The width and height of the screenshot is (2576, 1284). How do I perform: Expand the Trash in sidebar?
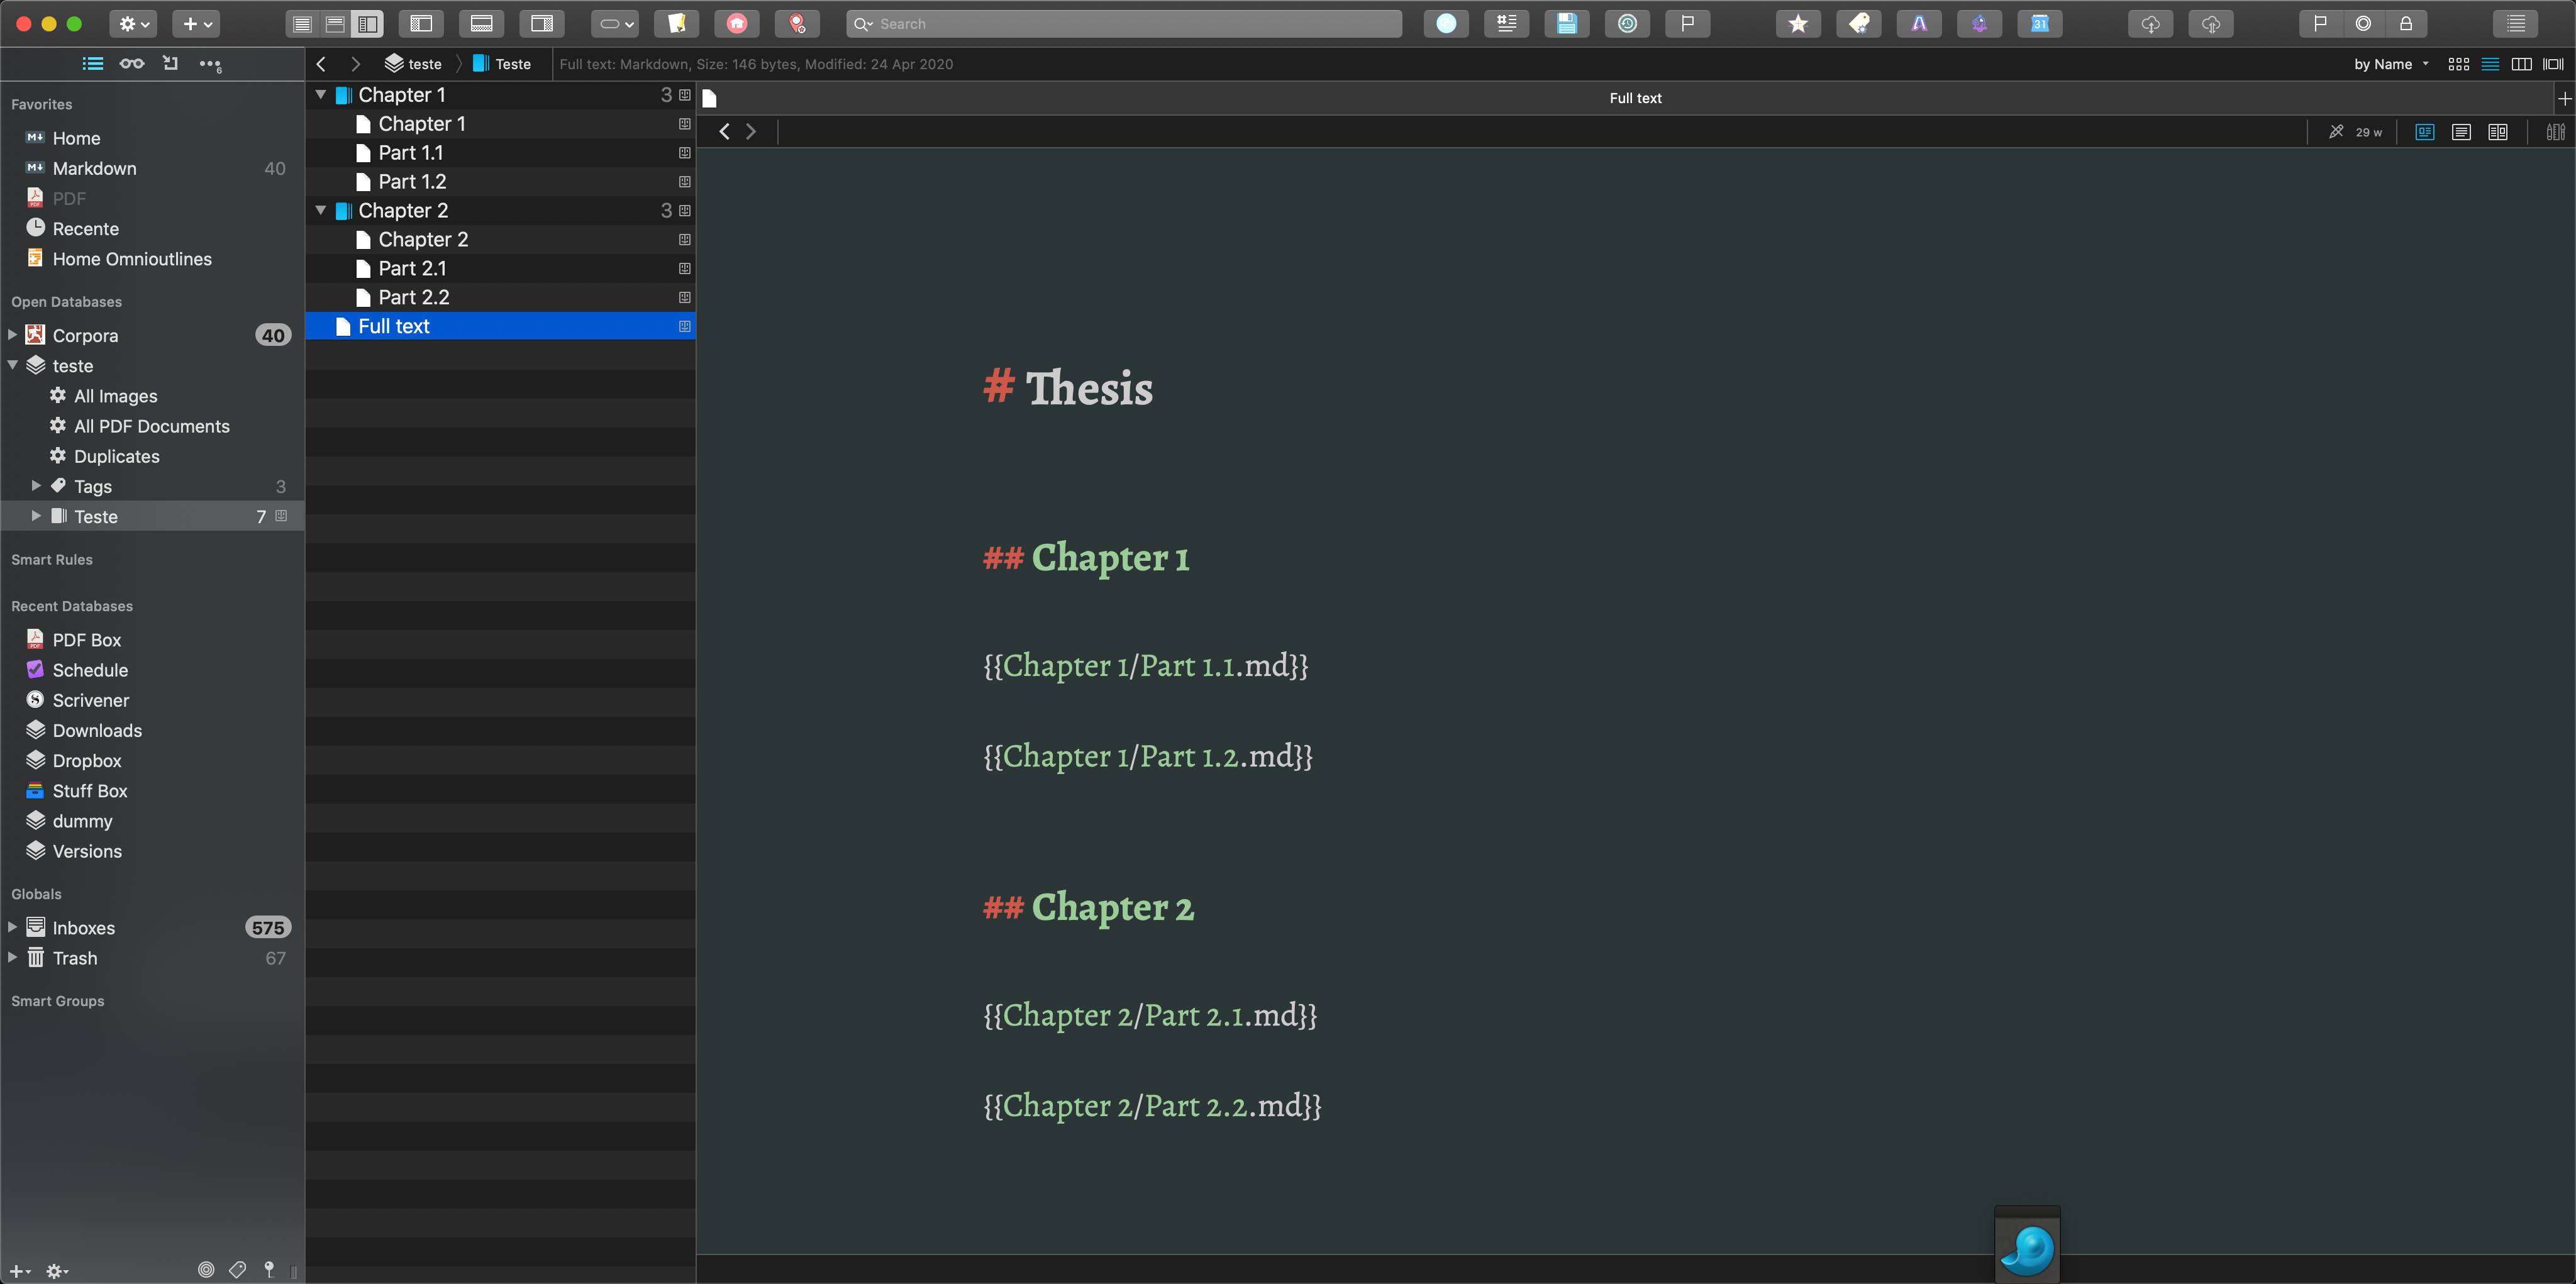click(x=12, y=957)
